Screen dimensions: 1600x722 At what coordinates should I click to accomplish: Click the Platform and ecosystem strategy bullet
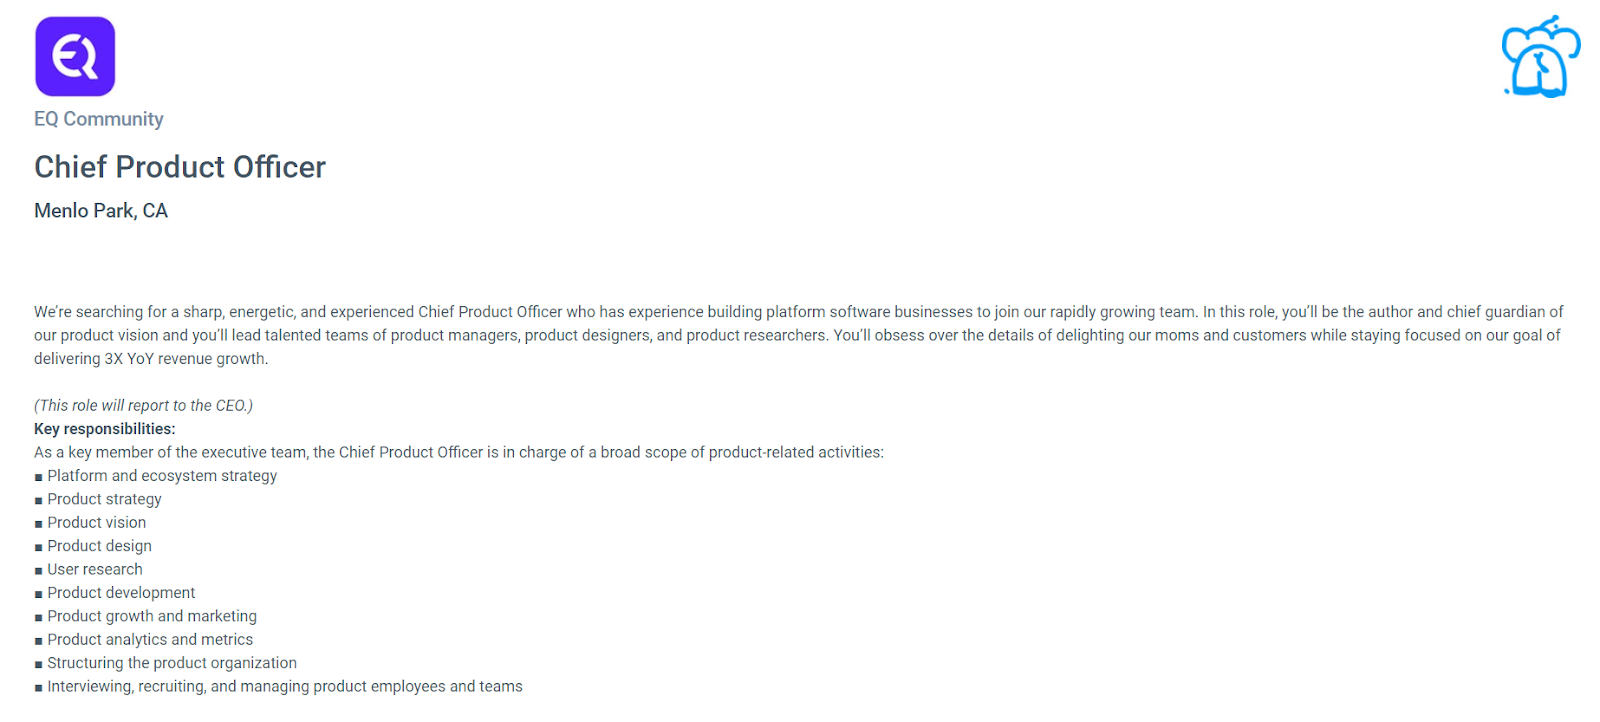[162, 476]
